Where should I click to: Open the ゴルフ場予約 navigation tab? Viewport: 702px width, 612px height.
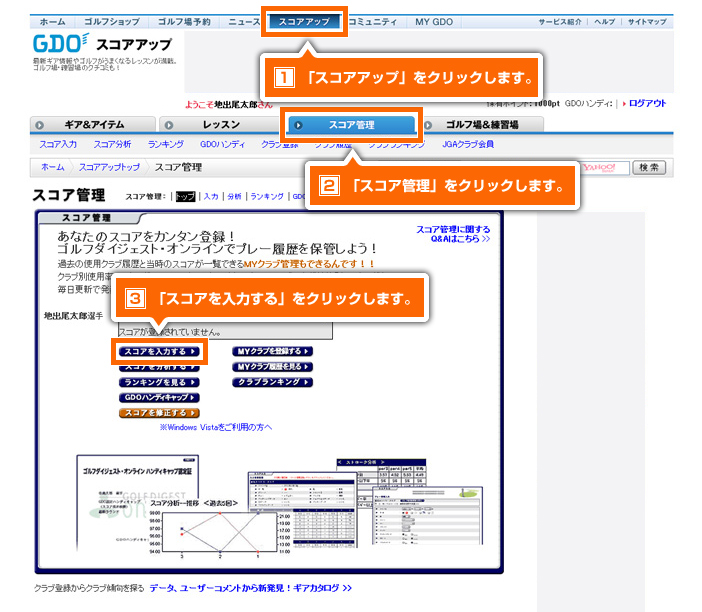point(184,22)
